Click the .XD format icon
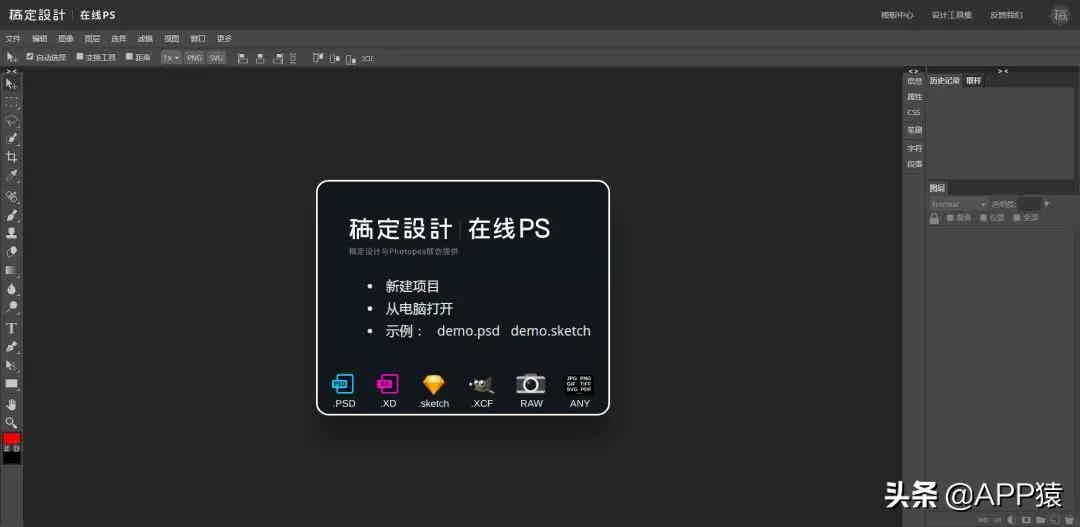The height and width of the screenshot is (527, 1080). click(388, 384)
